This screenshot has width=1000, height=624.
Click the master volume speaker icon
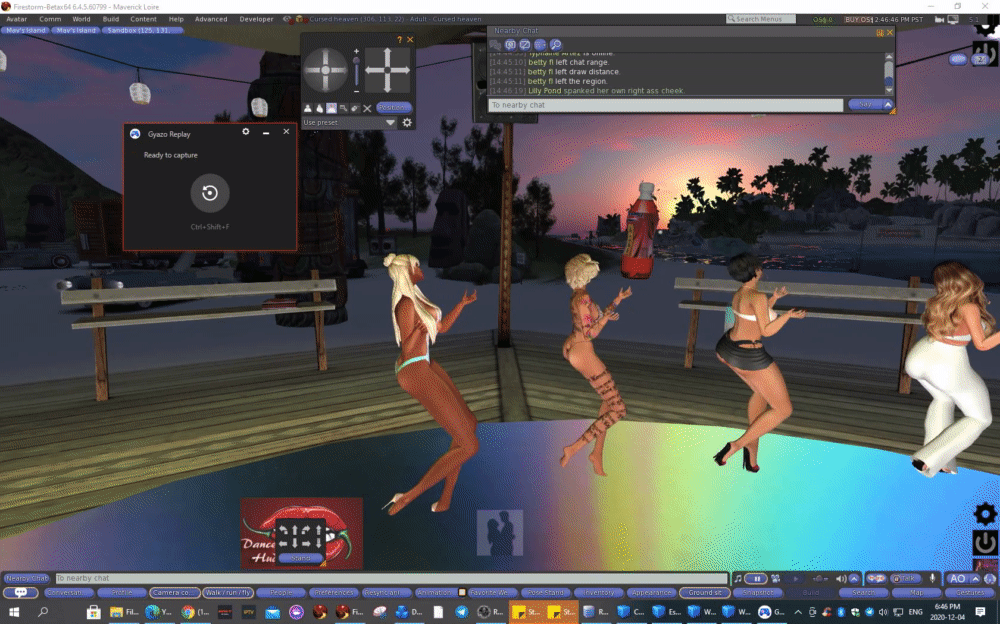click(841, 579)
